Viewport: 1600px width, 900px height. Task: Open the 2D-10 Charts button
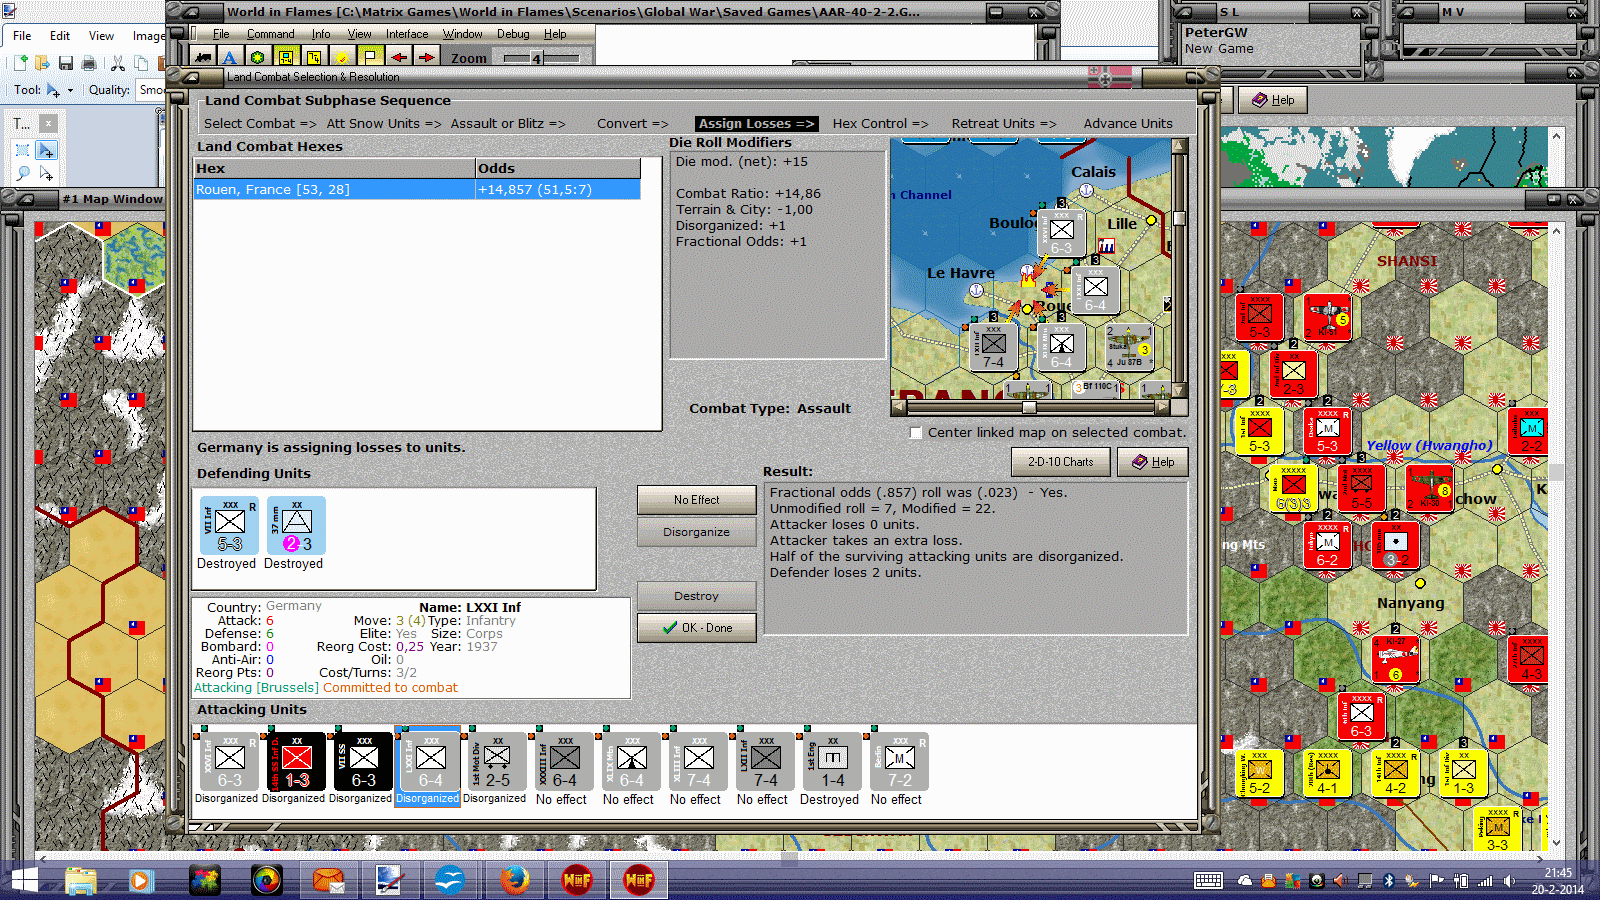coord(1061,462)
